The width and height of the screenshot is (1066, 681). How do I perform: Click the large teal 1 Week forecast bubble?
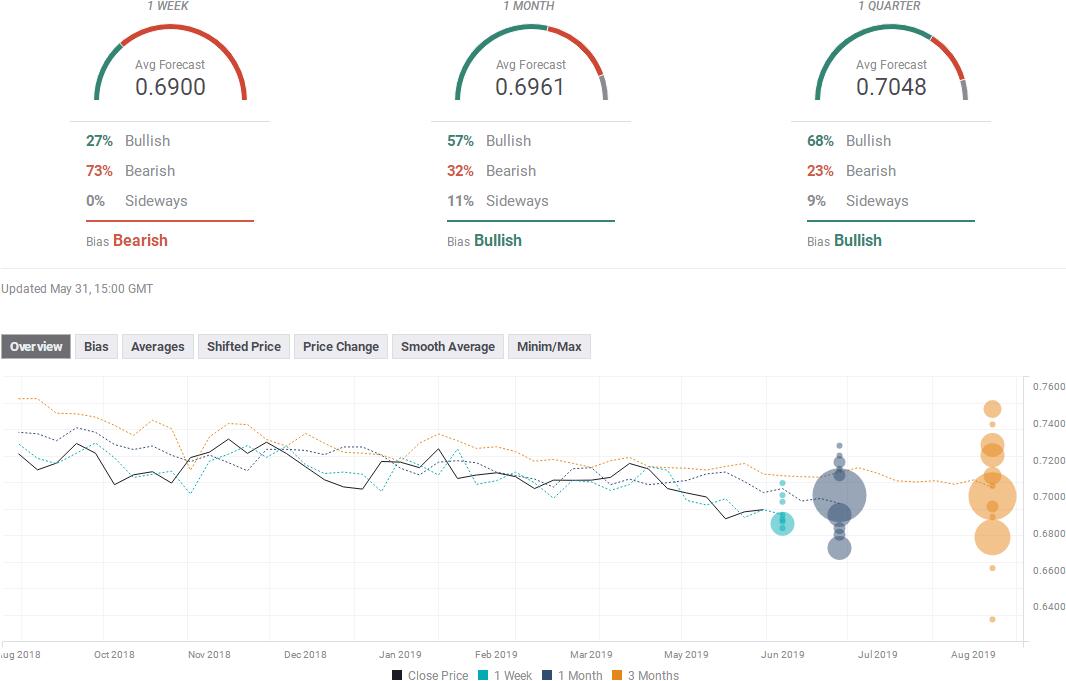pos(782,523)
